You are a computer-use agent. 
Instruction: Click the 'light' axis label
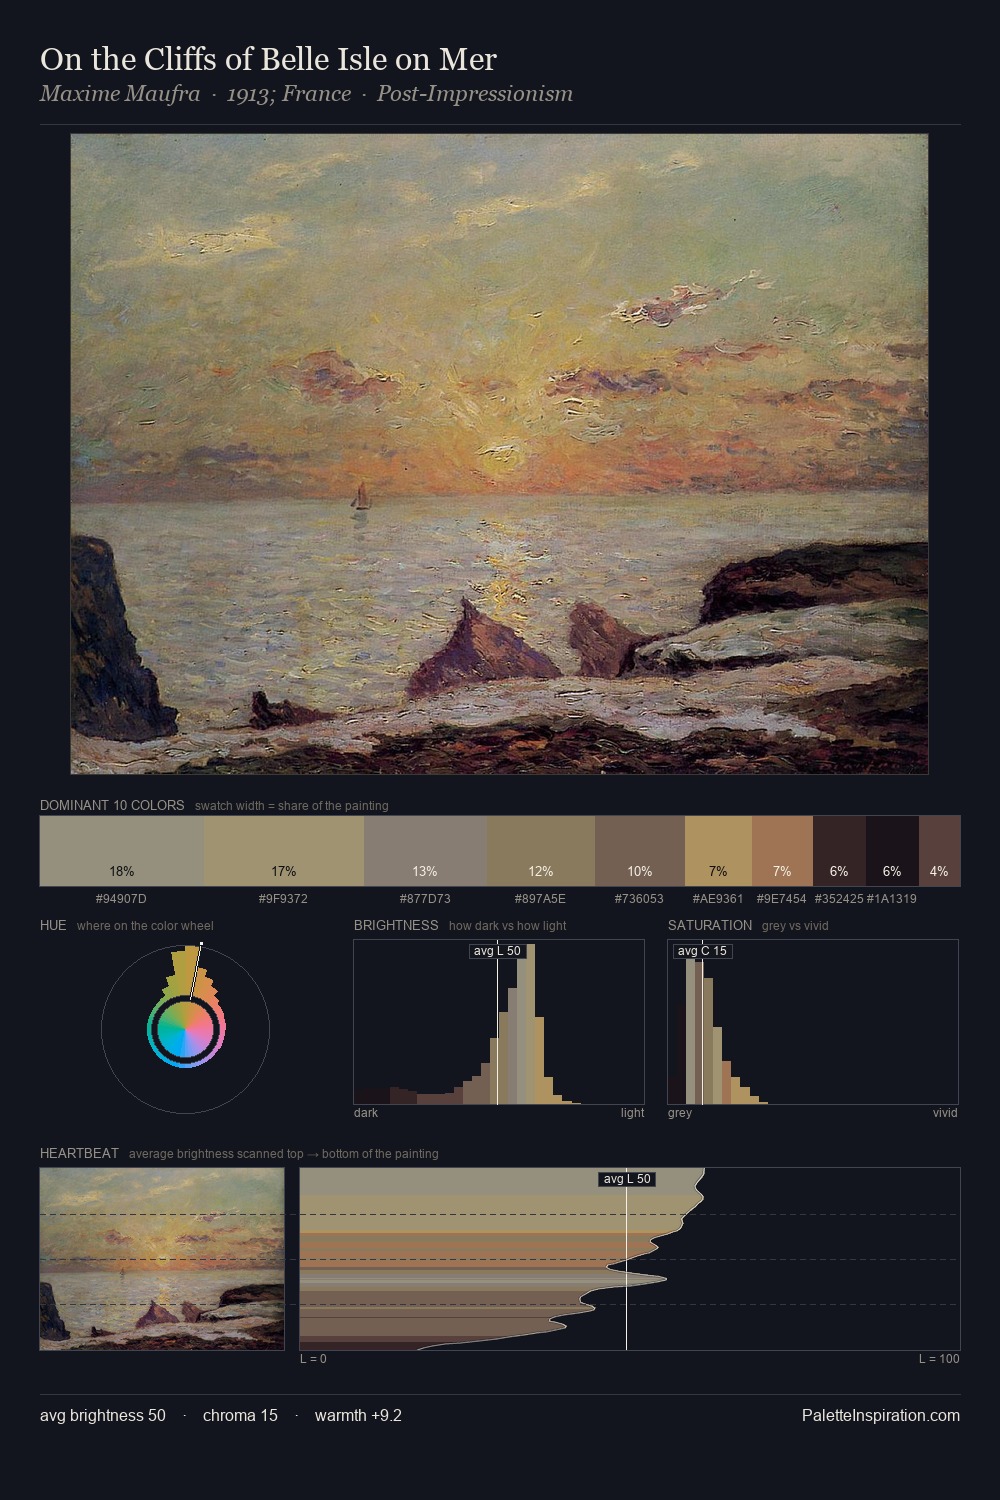[x=633, y=1113]
